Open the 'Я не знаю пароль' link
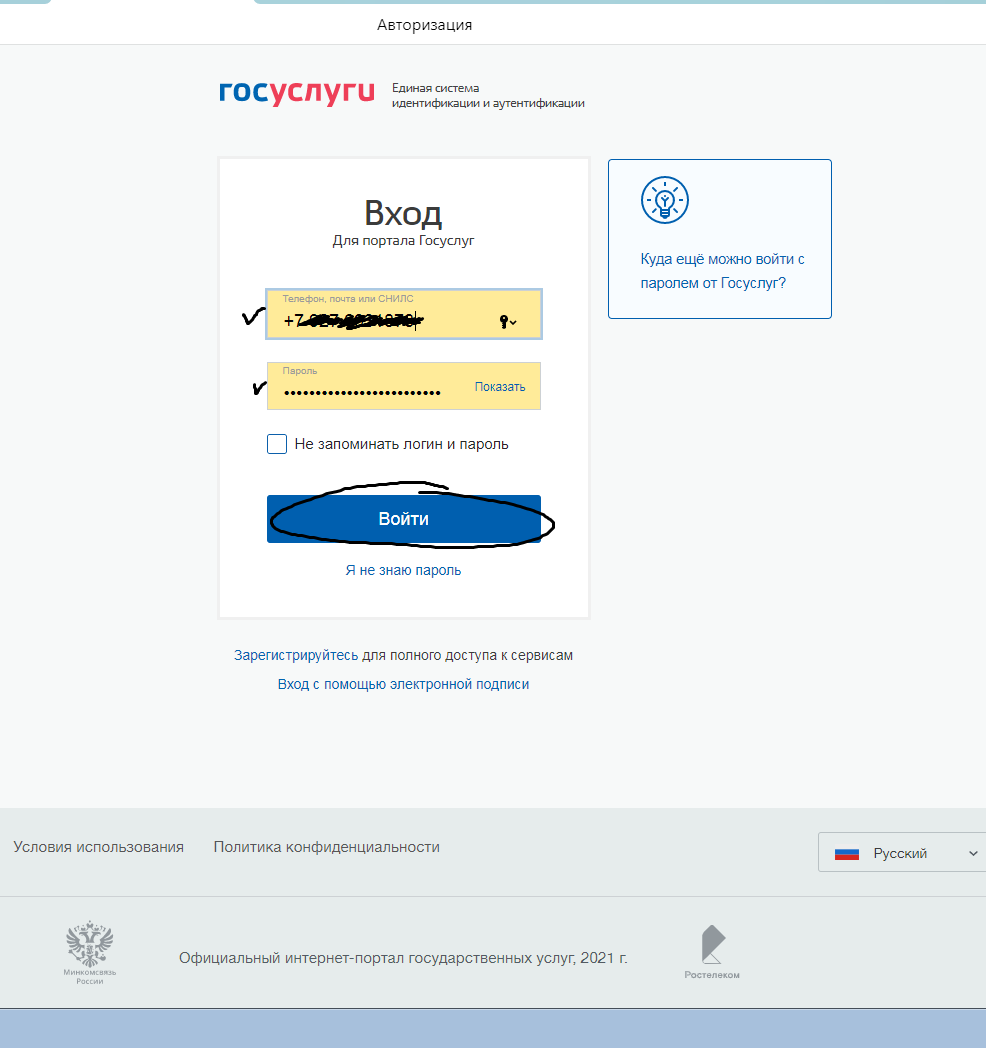The height and width of the screenshot is (1048, 986). 403,570
